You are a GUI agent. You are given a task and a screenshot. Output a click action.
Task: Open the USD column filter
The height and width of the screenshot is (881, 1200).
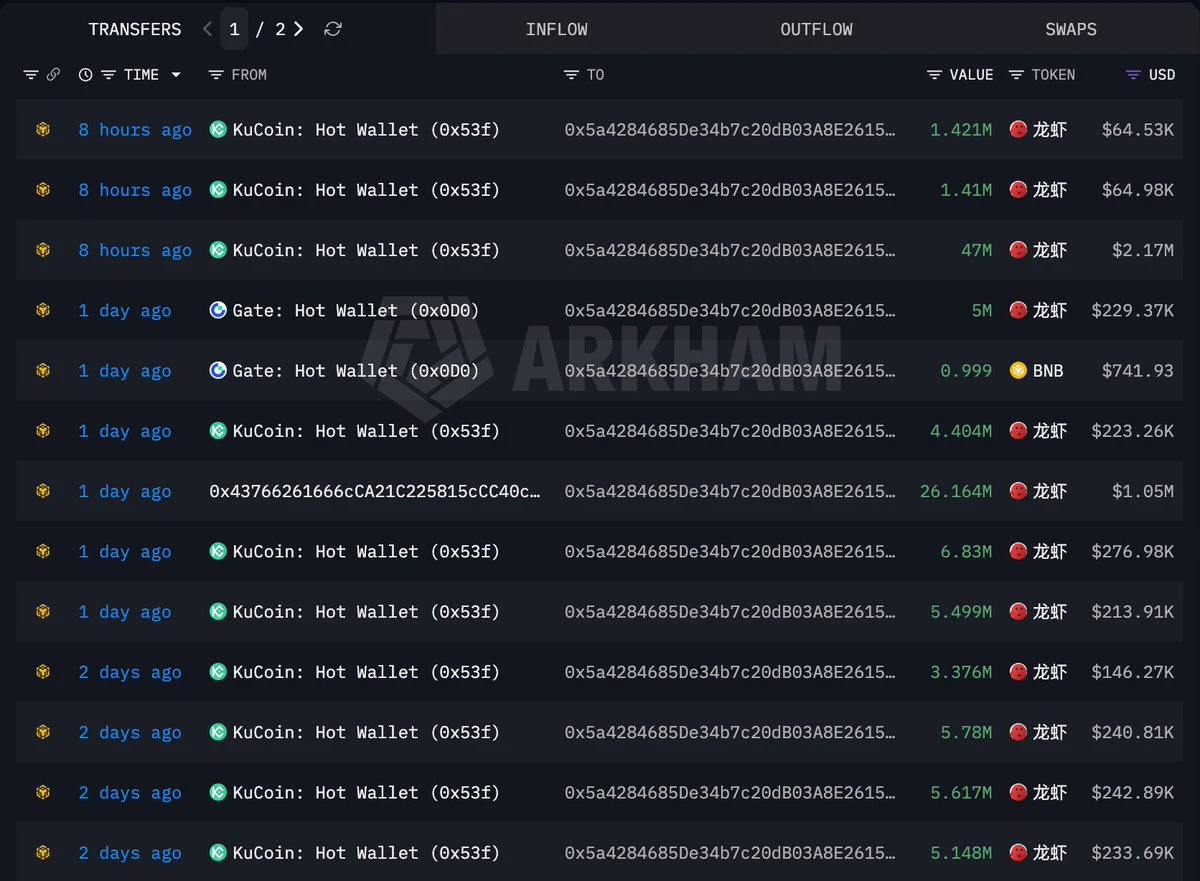tap(1133, 75)
